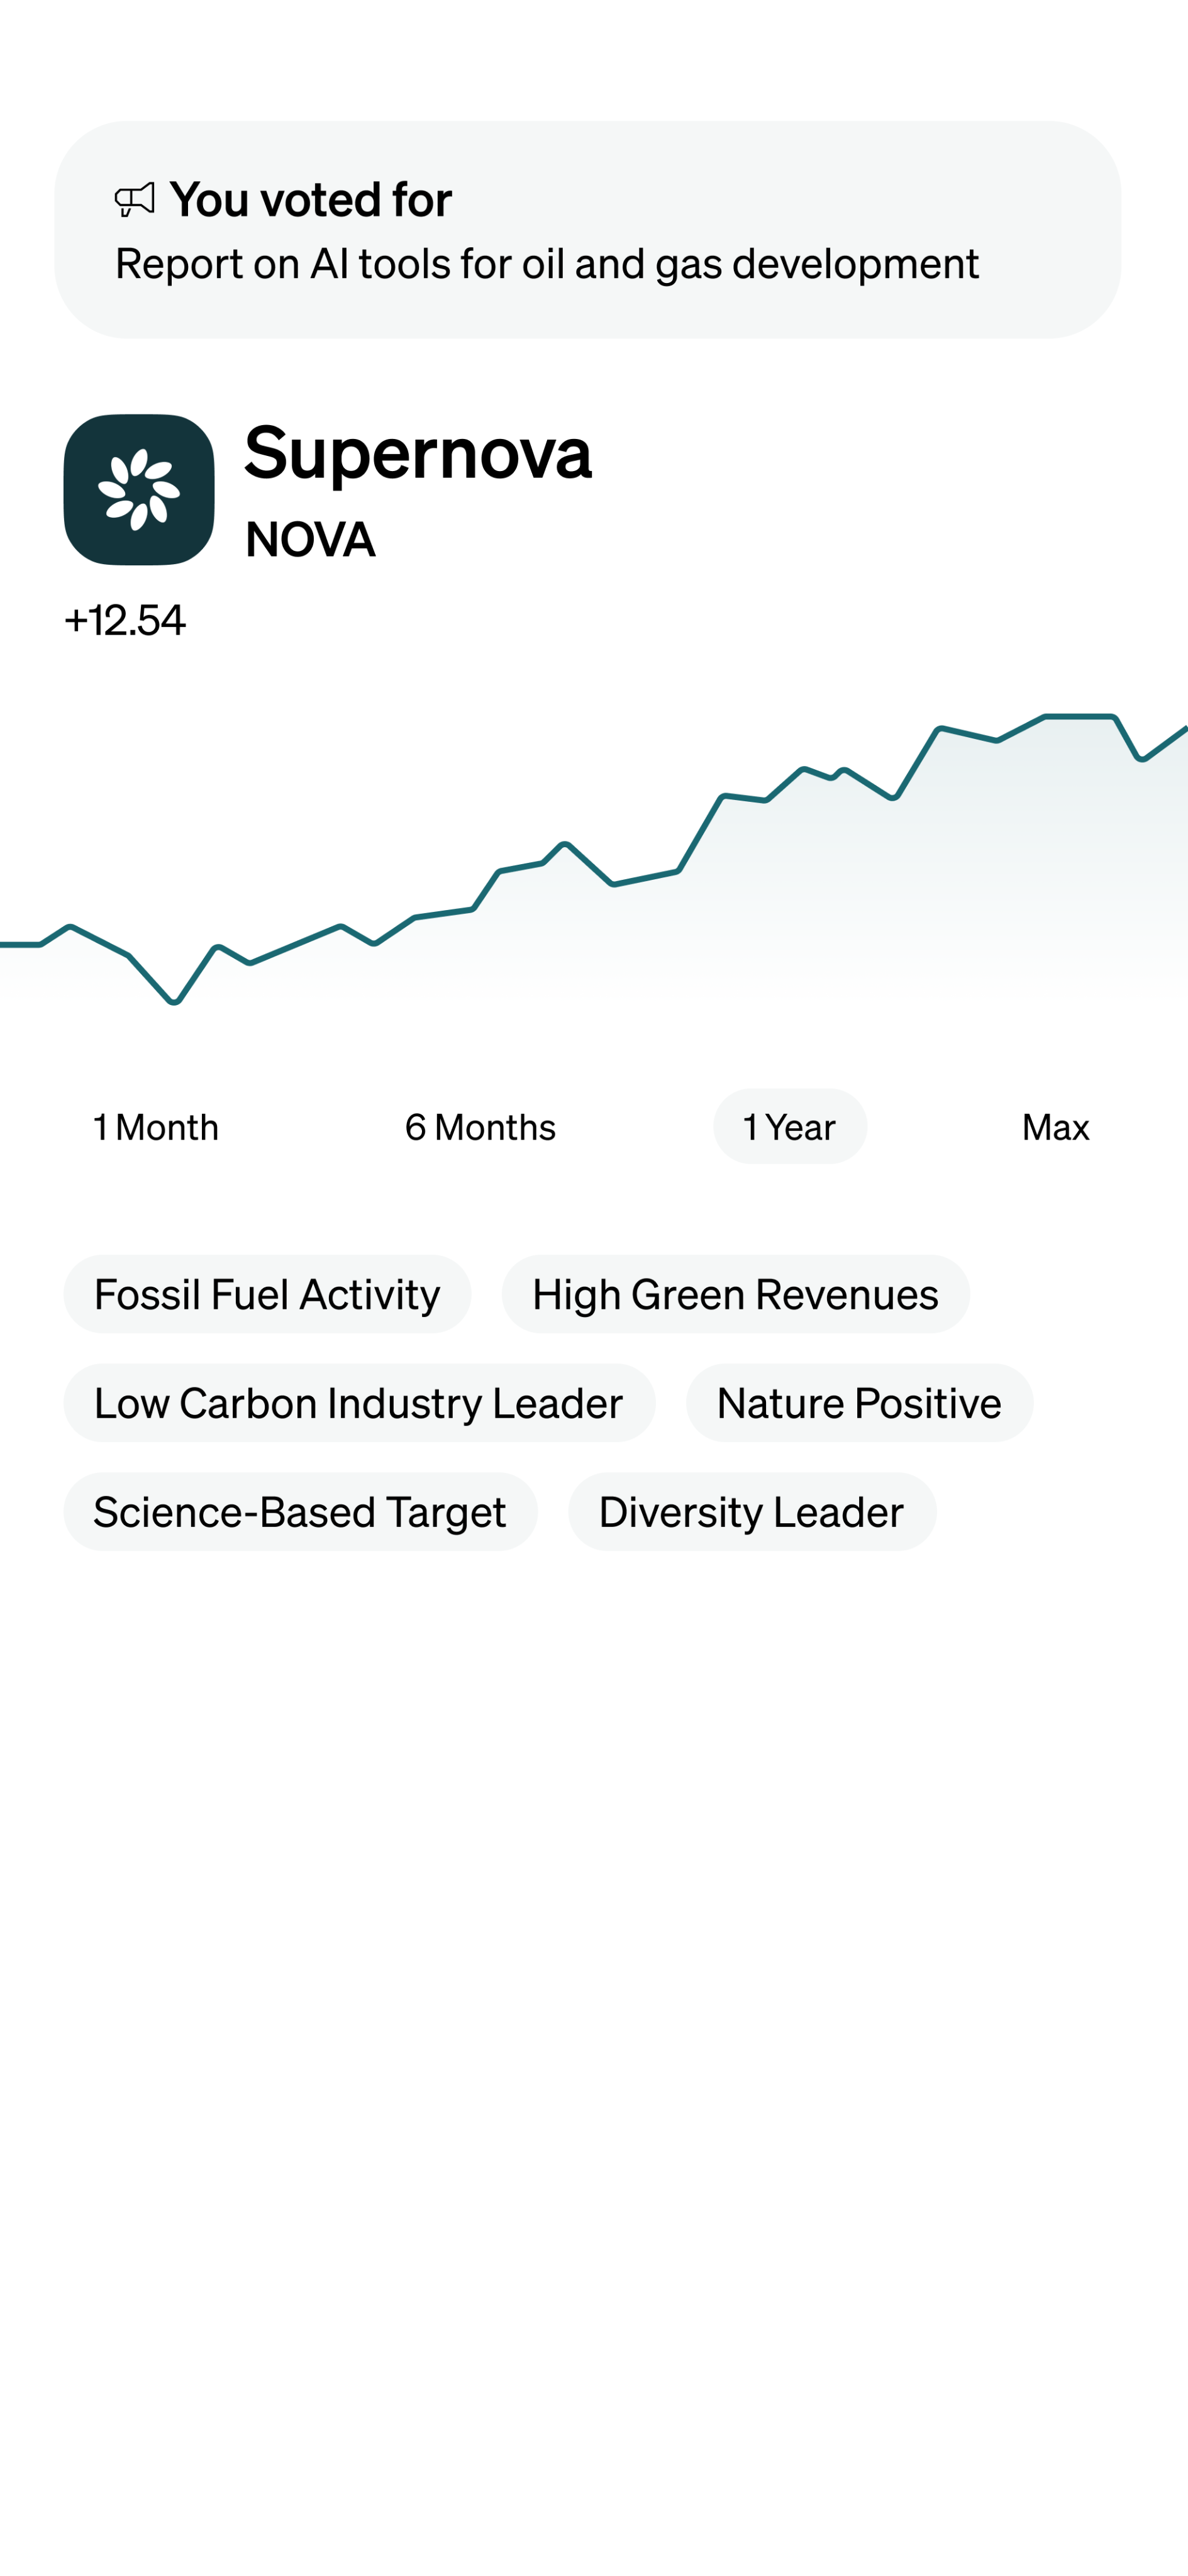Open the Science-Based Target tag
Screen dimensions: 1188x2576
[x=300, y=1512]
